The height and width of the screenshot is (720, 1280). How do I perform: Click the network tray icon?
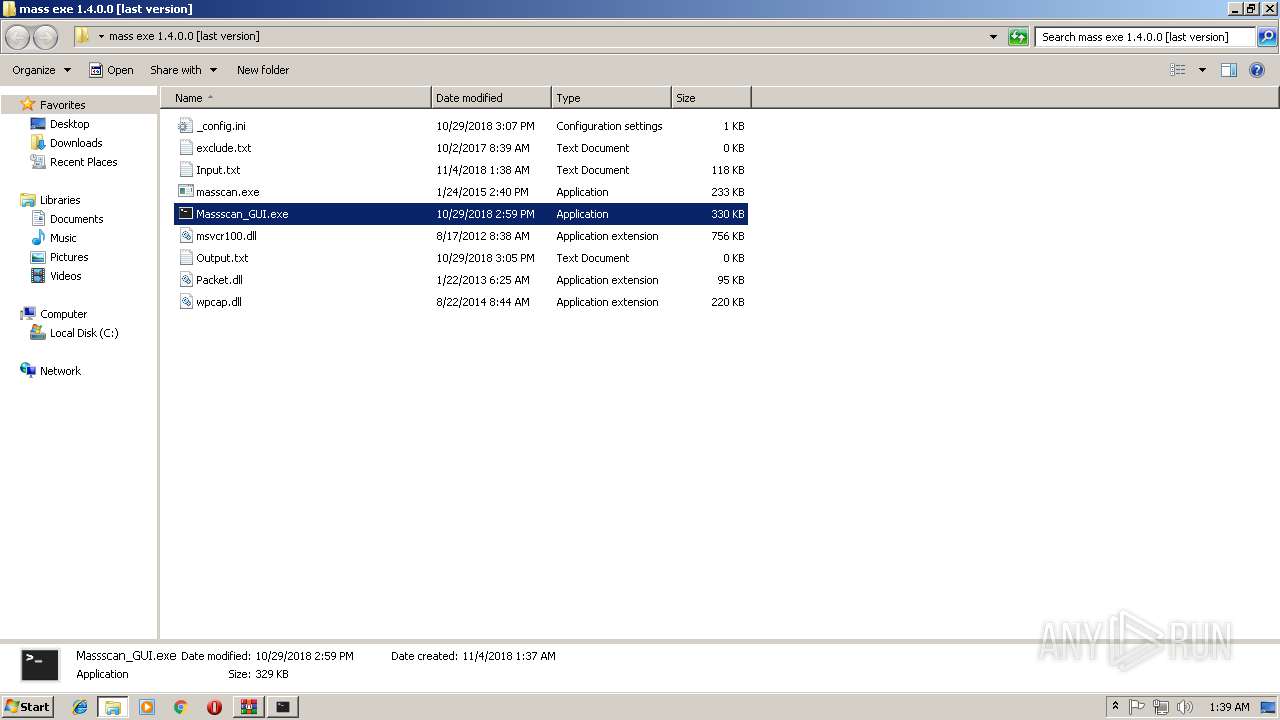pos(1161,707)
